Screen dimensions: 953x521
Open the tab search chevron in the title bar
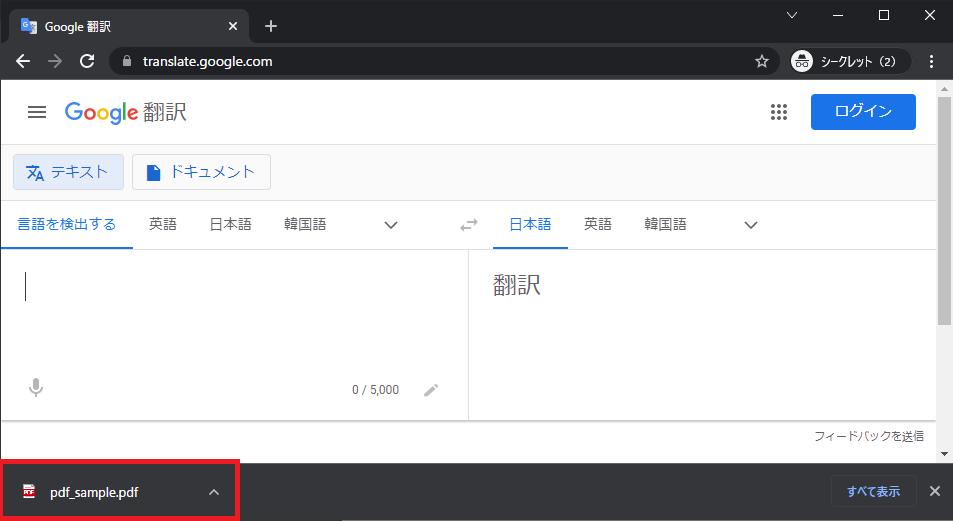point(792,15)
